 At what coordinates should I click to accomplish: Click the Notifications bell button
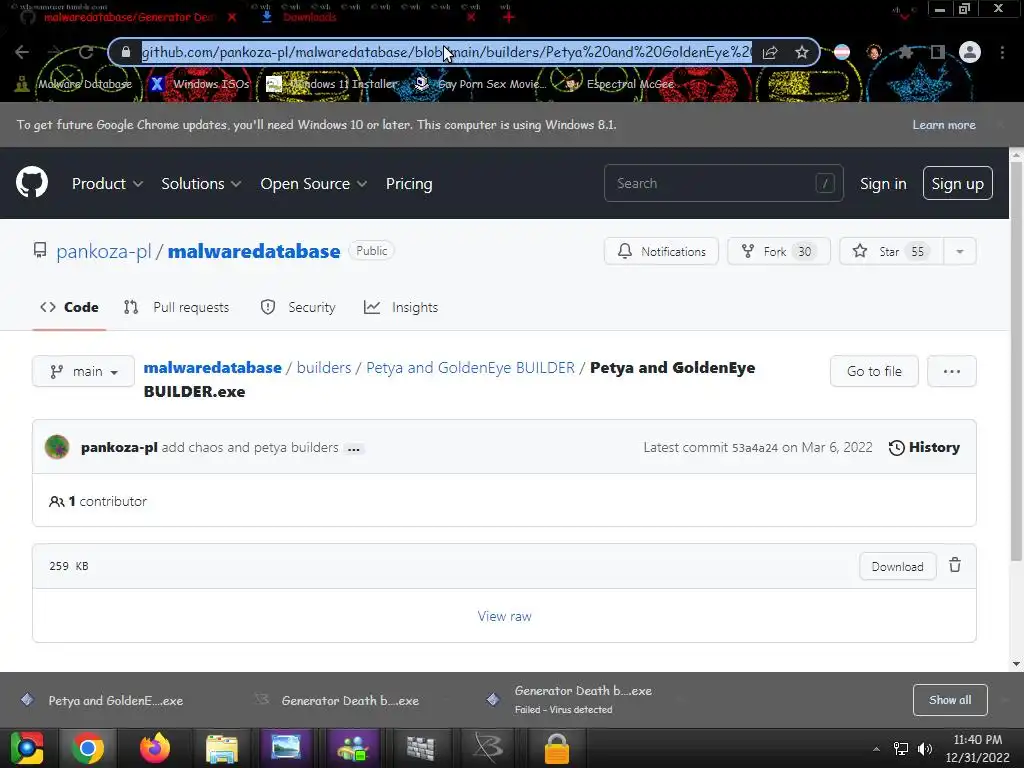661,251
